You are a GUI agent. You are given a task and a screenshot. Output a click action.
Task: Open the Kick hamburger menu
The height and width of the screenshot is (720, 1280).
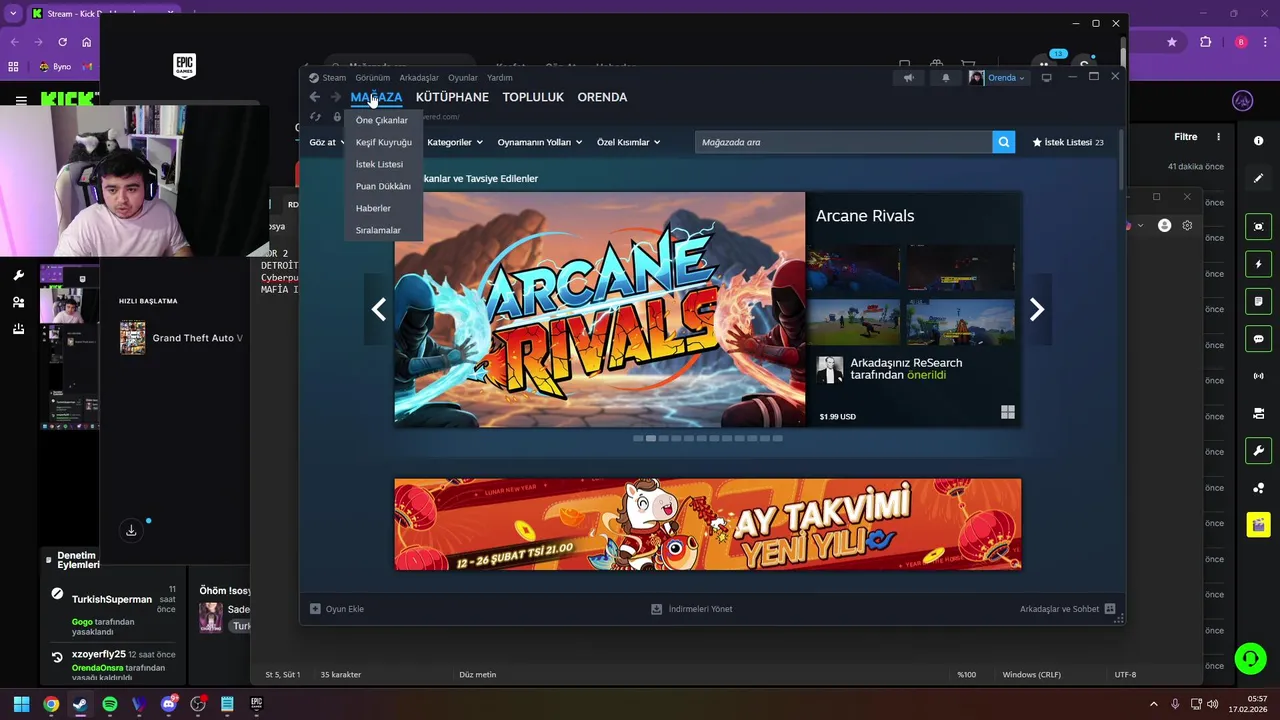tap(21, 100)
